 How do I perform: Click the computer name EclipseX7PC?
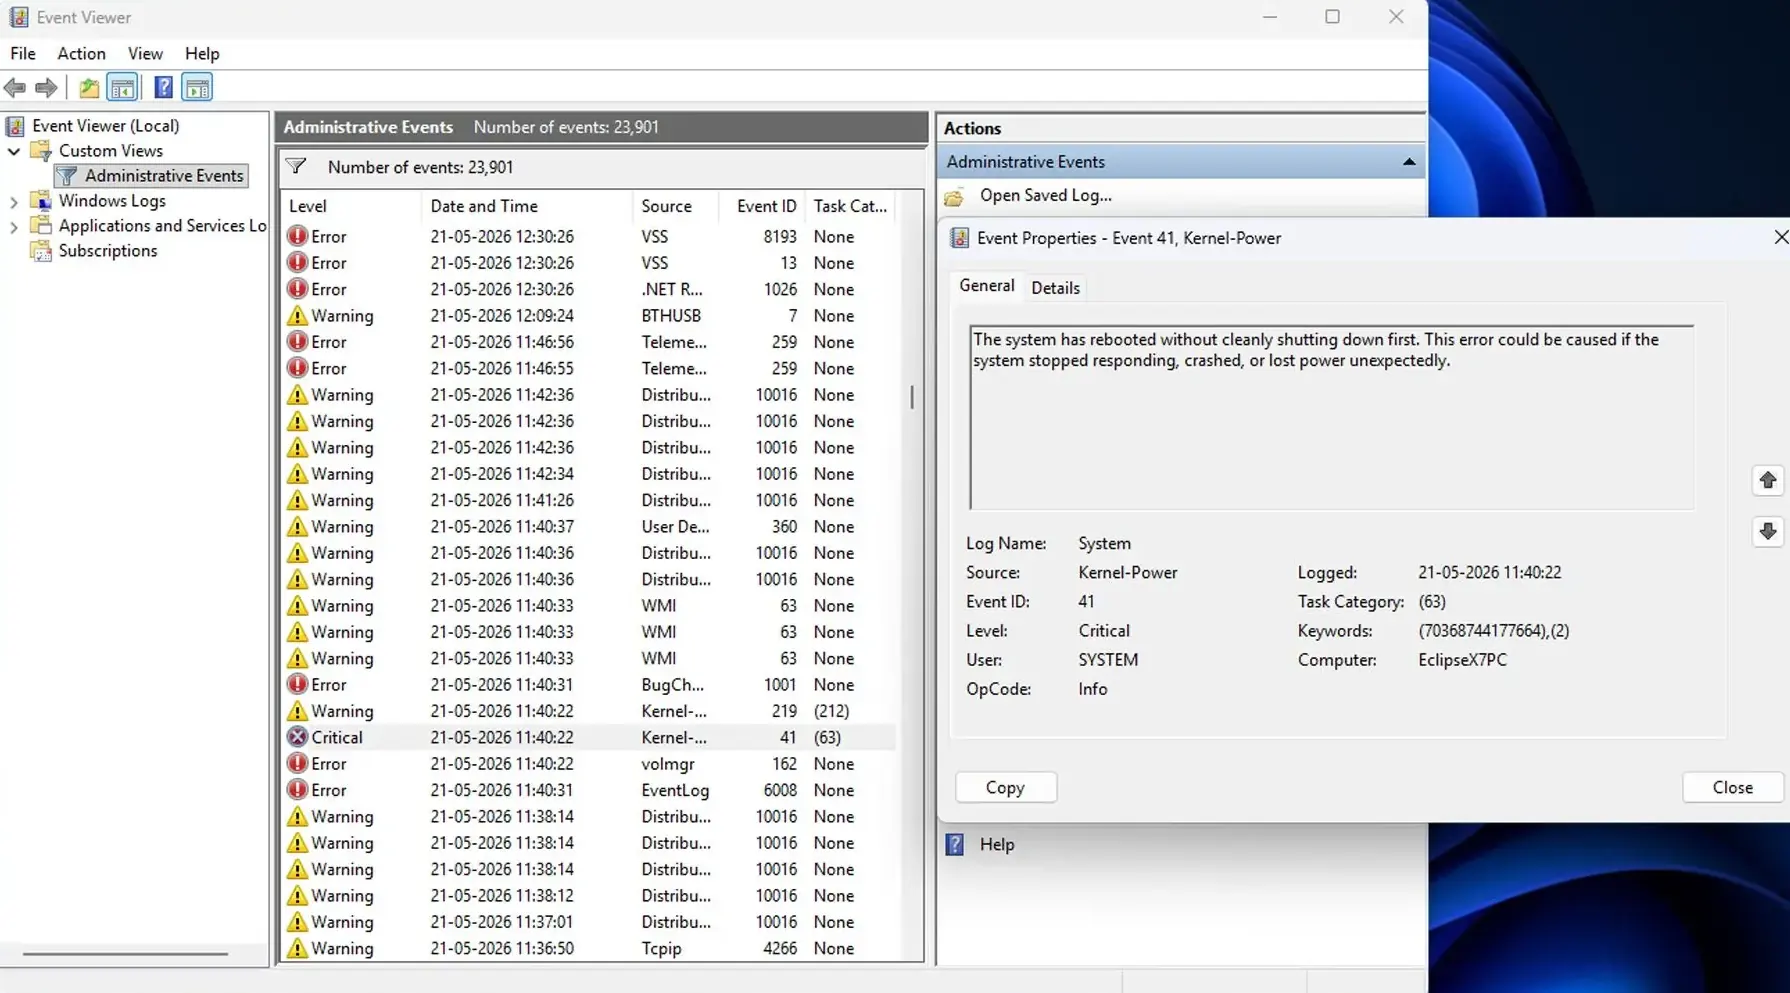[x=1462, y=660]
